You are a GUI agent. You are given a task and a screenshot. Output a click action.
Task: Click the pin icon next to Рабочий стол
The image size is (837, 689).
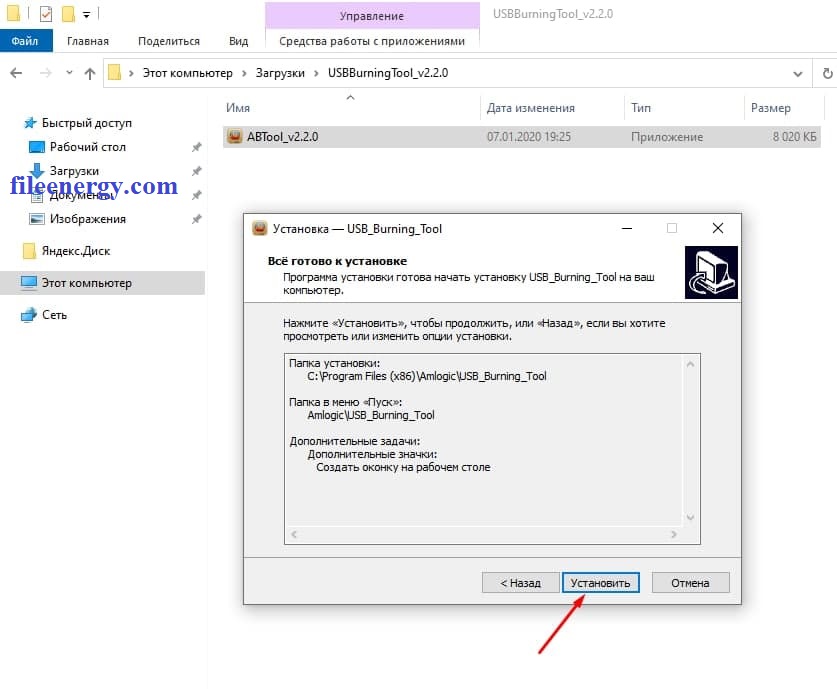[196, 147]
